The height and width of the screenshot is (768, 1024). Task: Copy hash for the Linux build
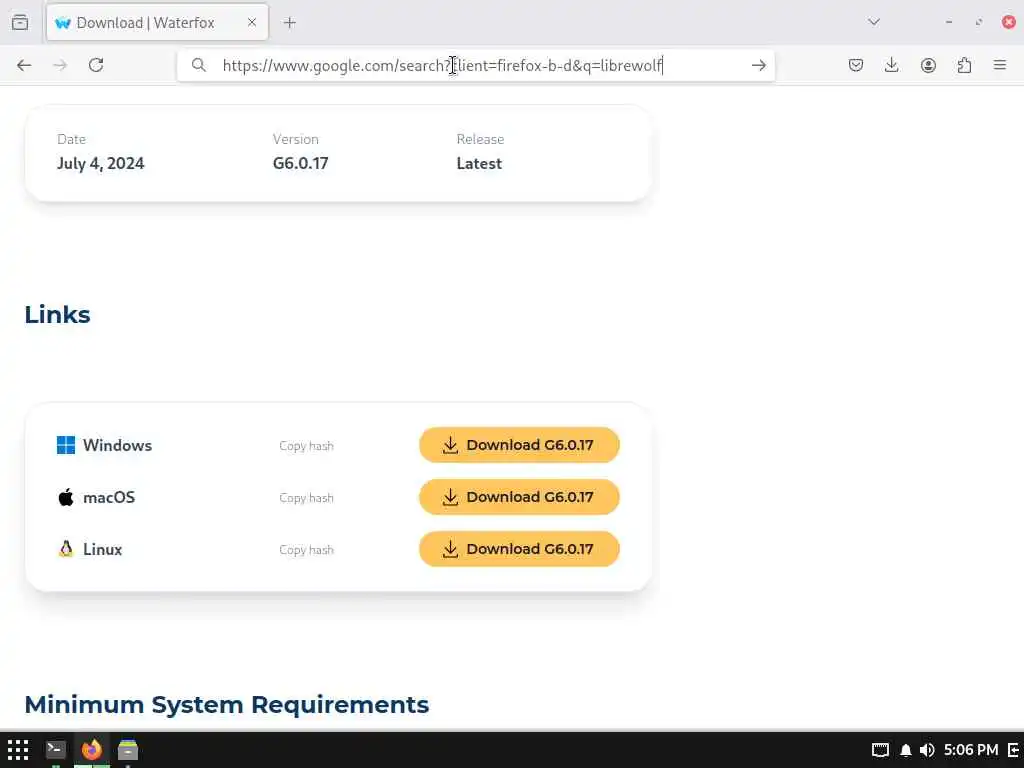pos(306,551)
